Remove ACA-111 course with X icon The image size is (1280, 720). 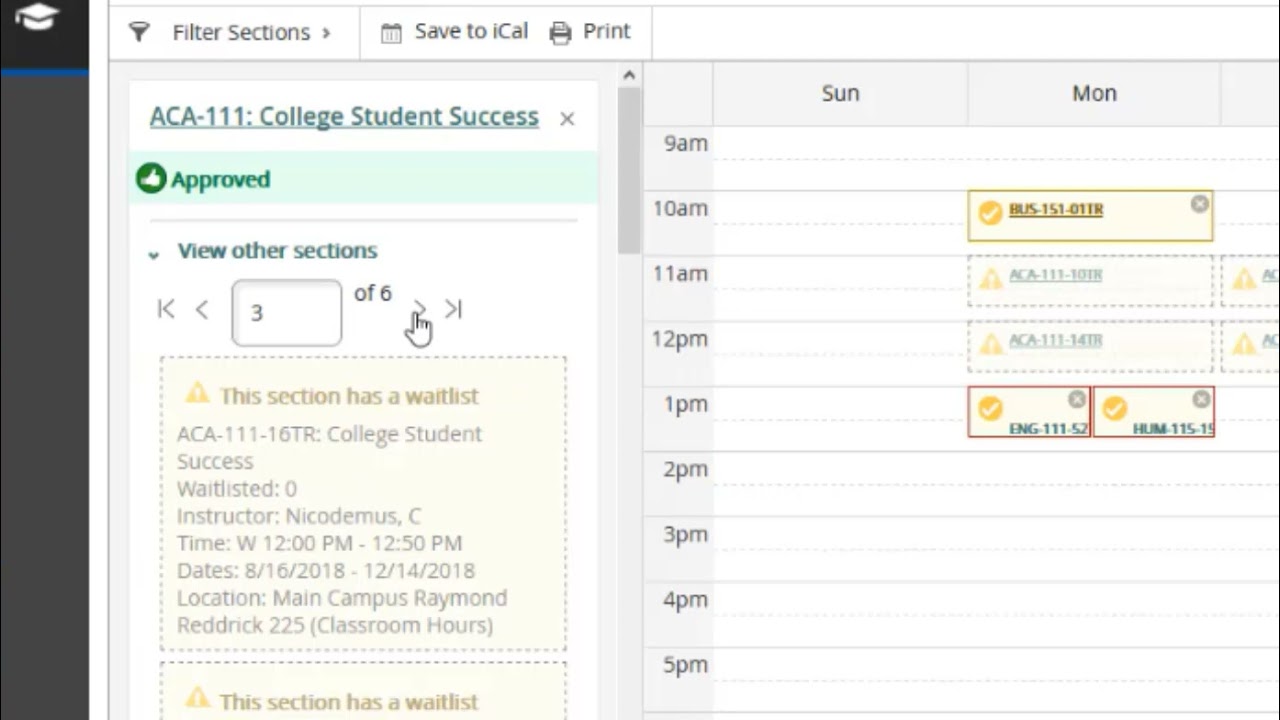click(x=567, y=119)
